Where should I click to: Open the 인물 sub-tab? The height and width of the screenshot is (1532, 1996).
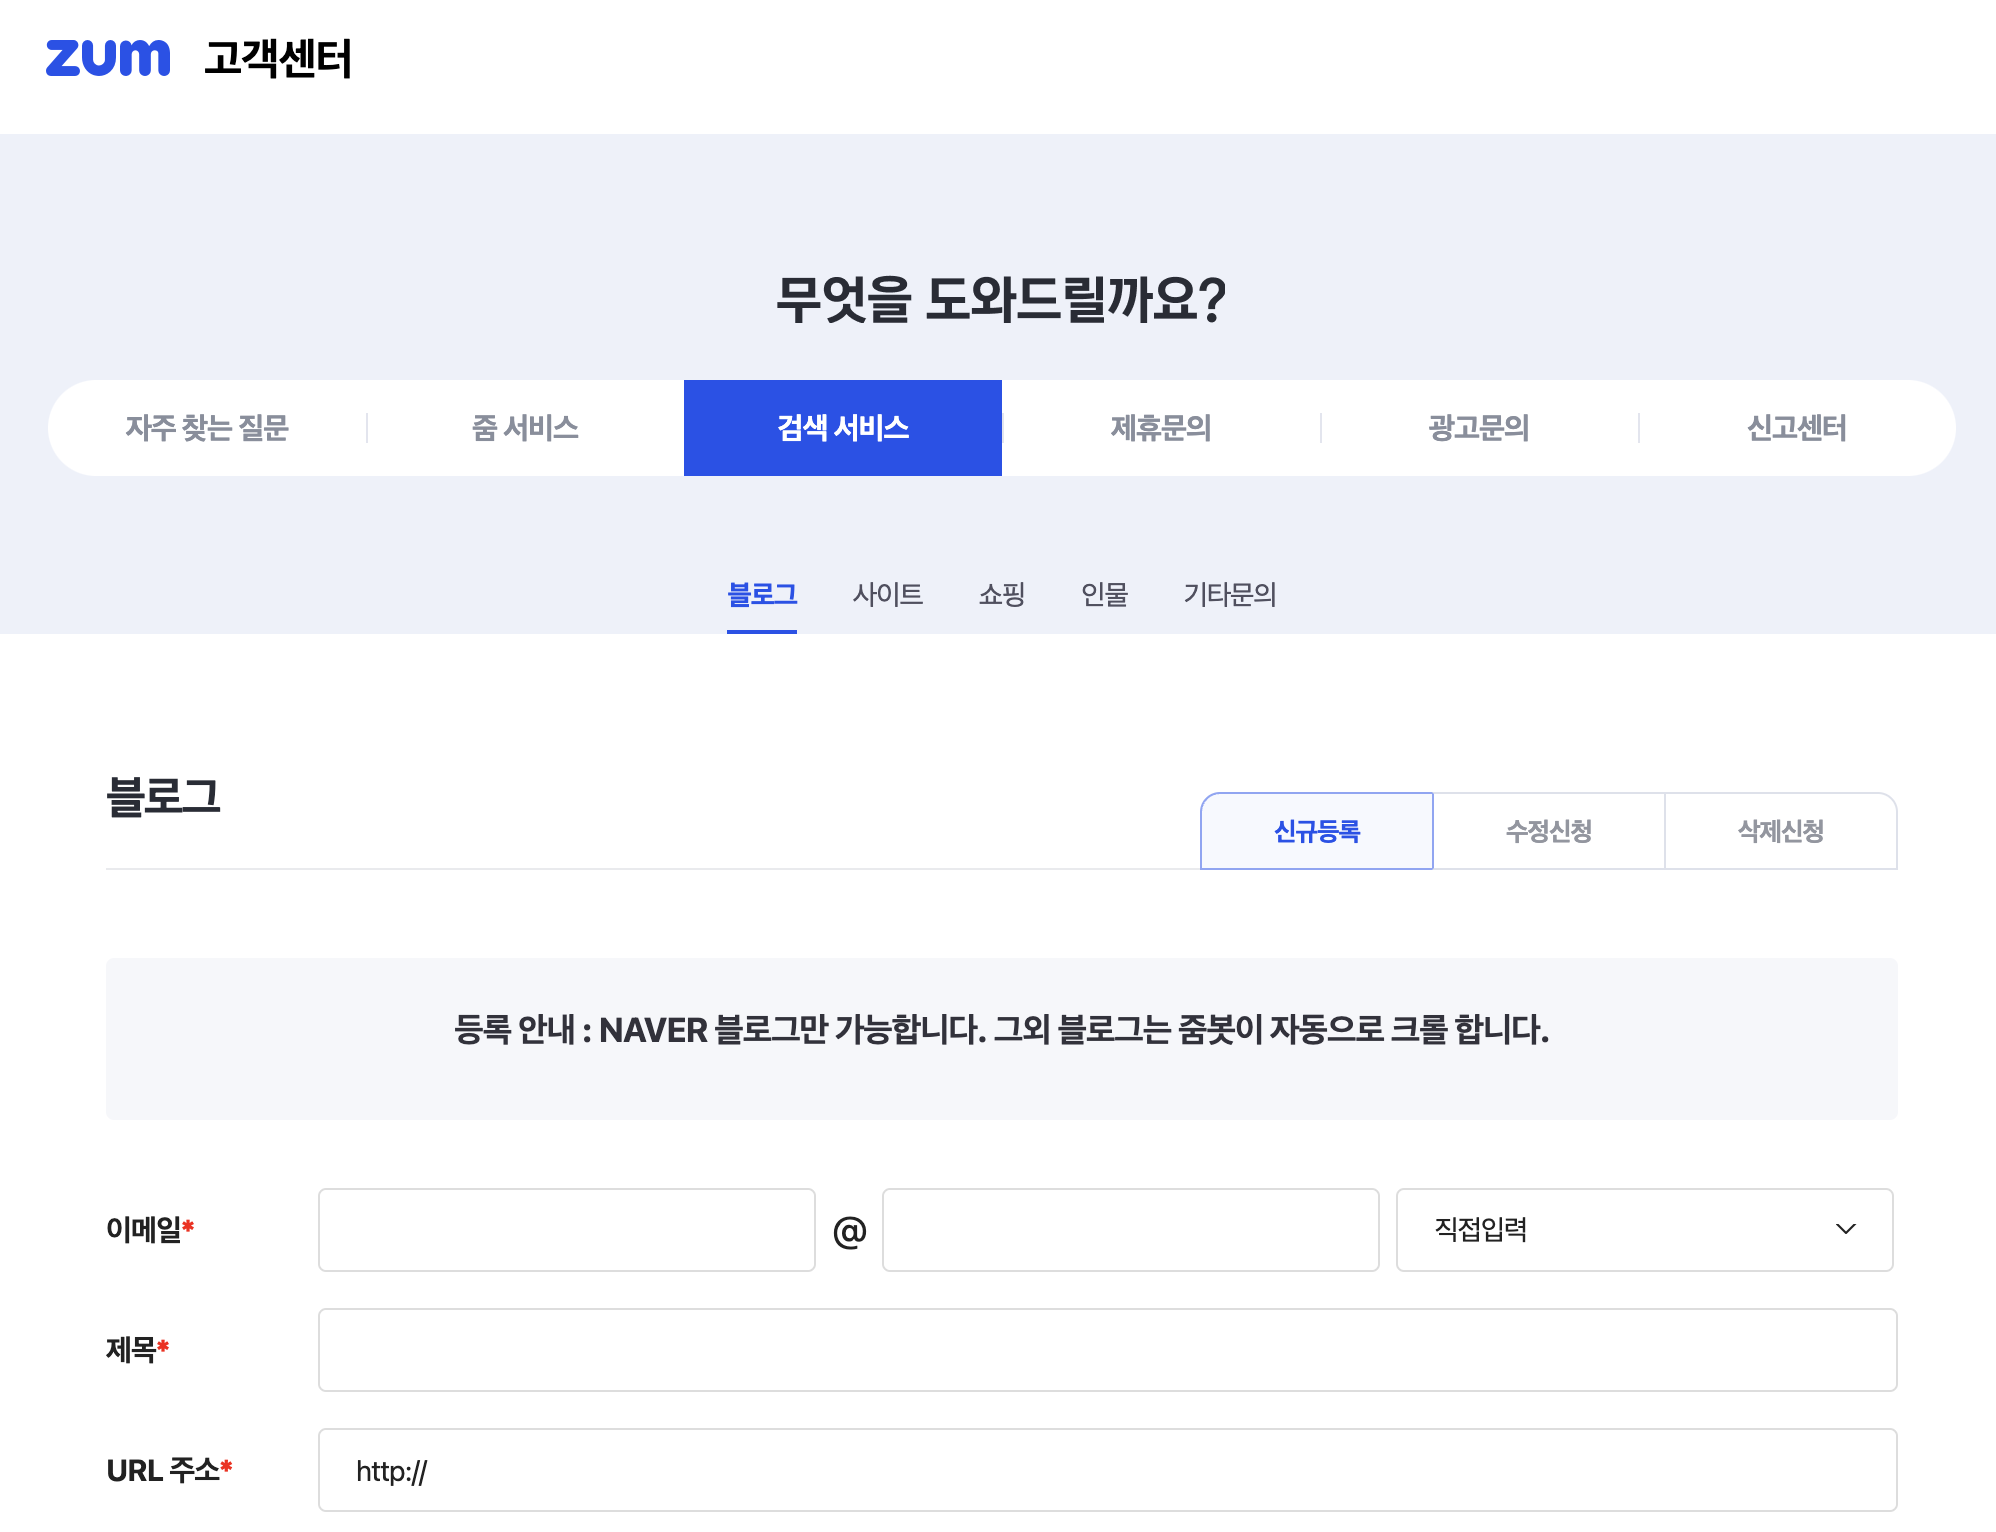1104,594
